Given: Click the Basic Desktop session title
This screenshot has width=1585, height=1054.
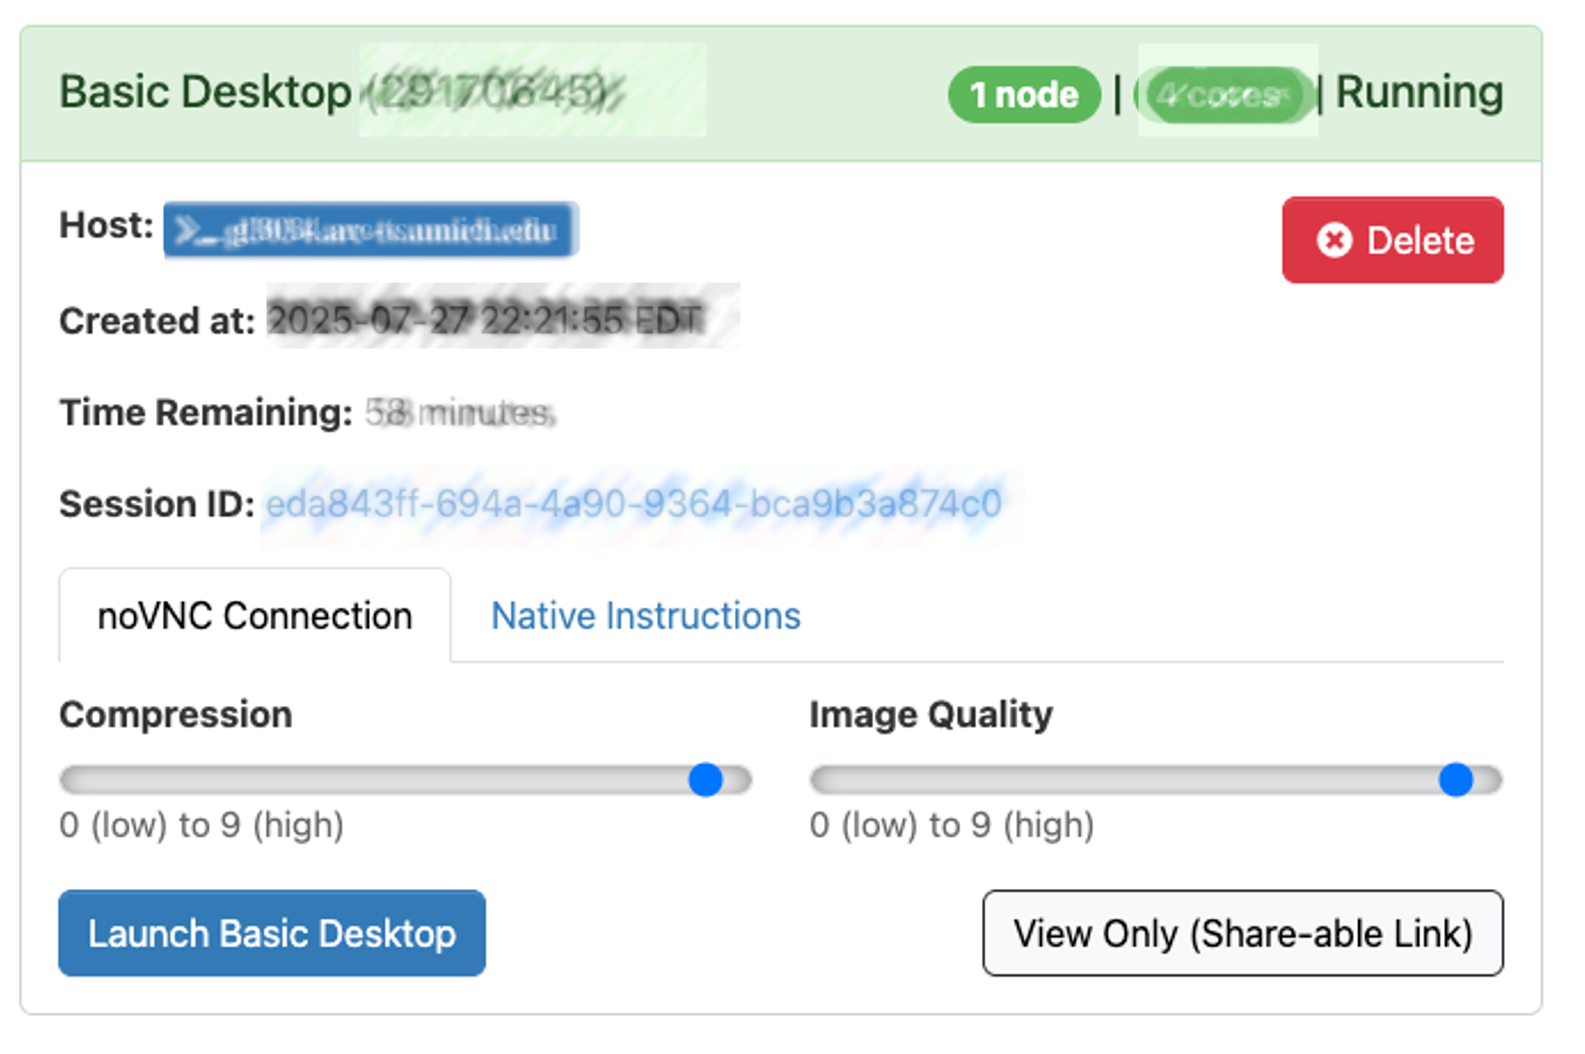Looking at the screenshot, I should point(205,92).
